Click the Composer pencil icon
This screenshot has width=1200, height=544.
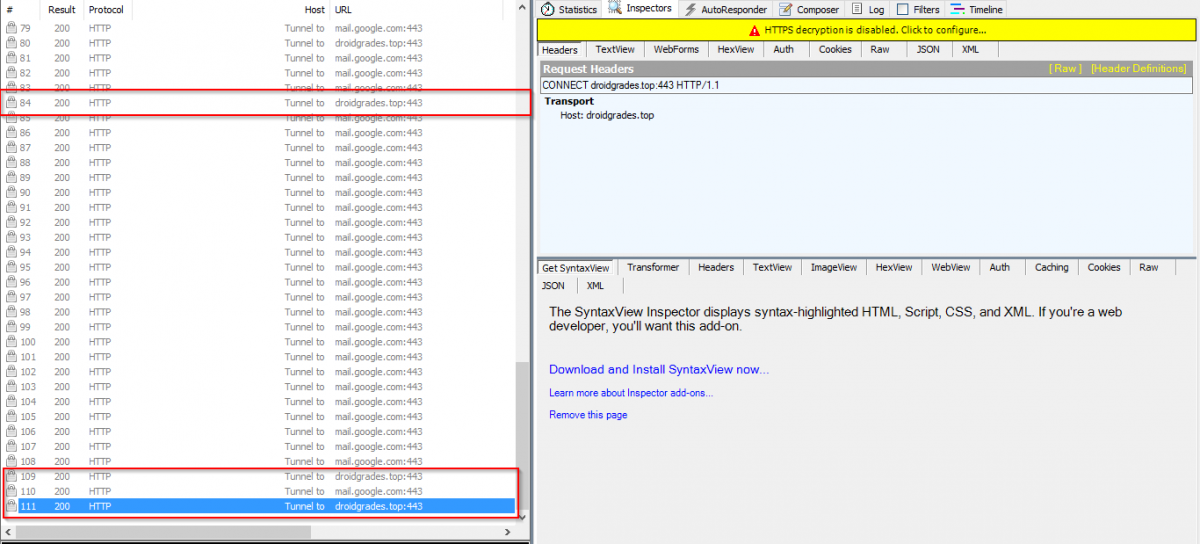pos(785,10)
